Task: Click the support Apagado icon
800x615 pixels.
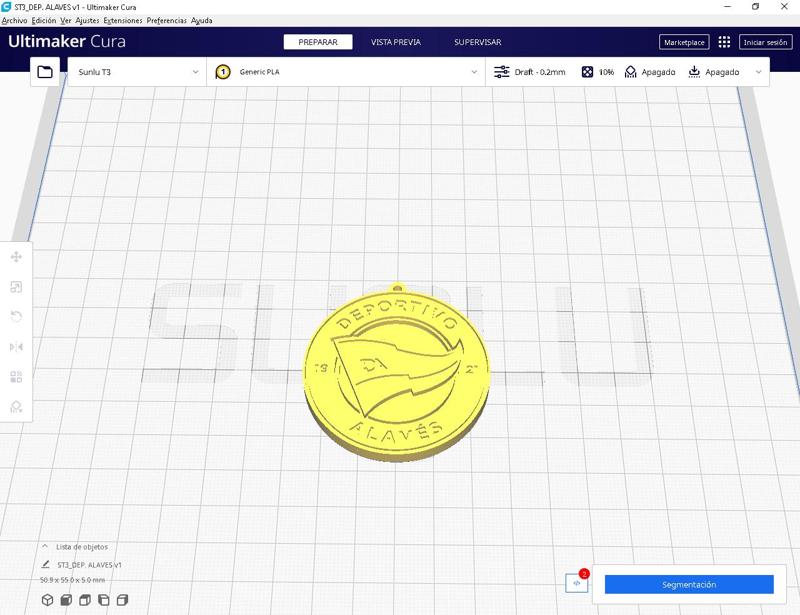Action: [x=631, y=72]
